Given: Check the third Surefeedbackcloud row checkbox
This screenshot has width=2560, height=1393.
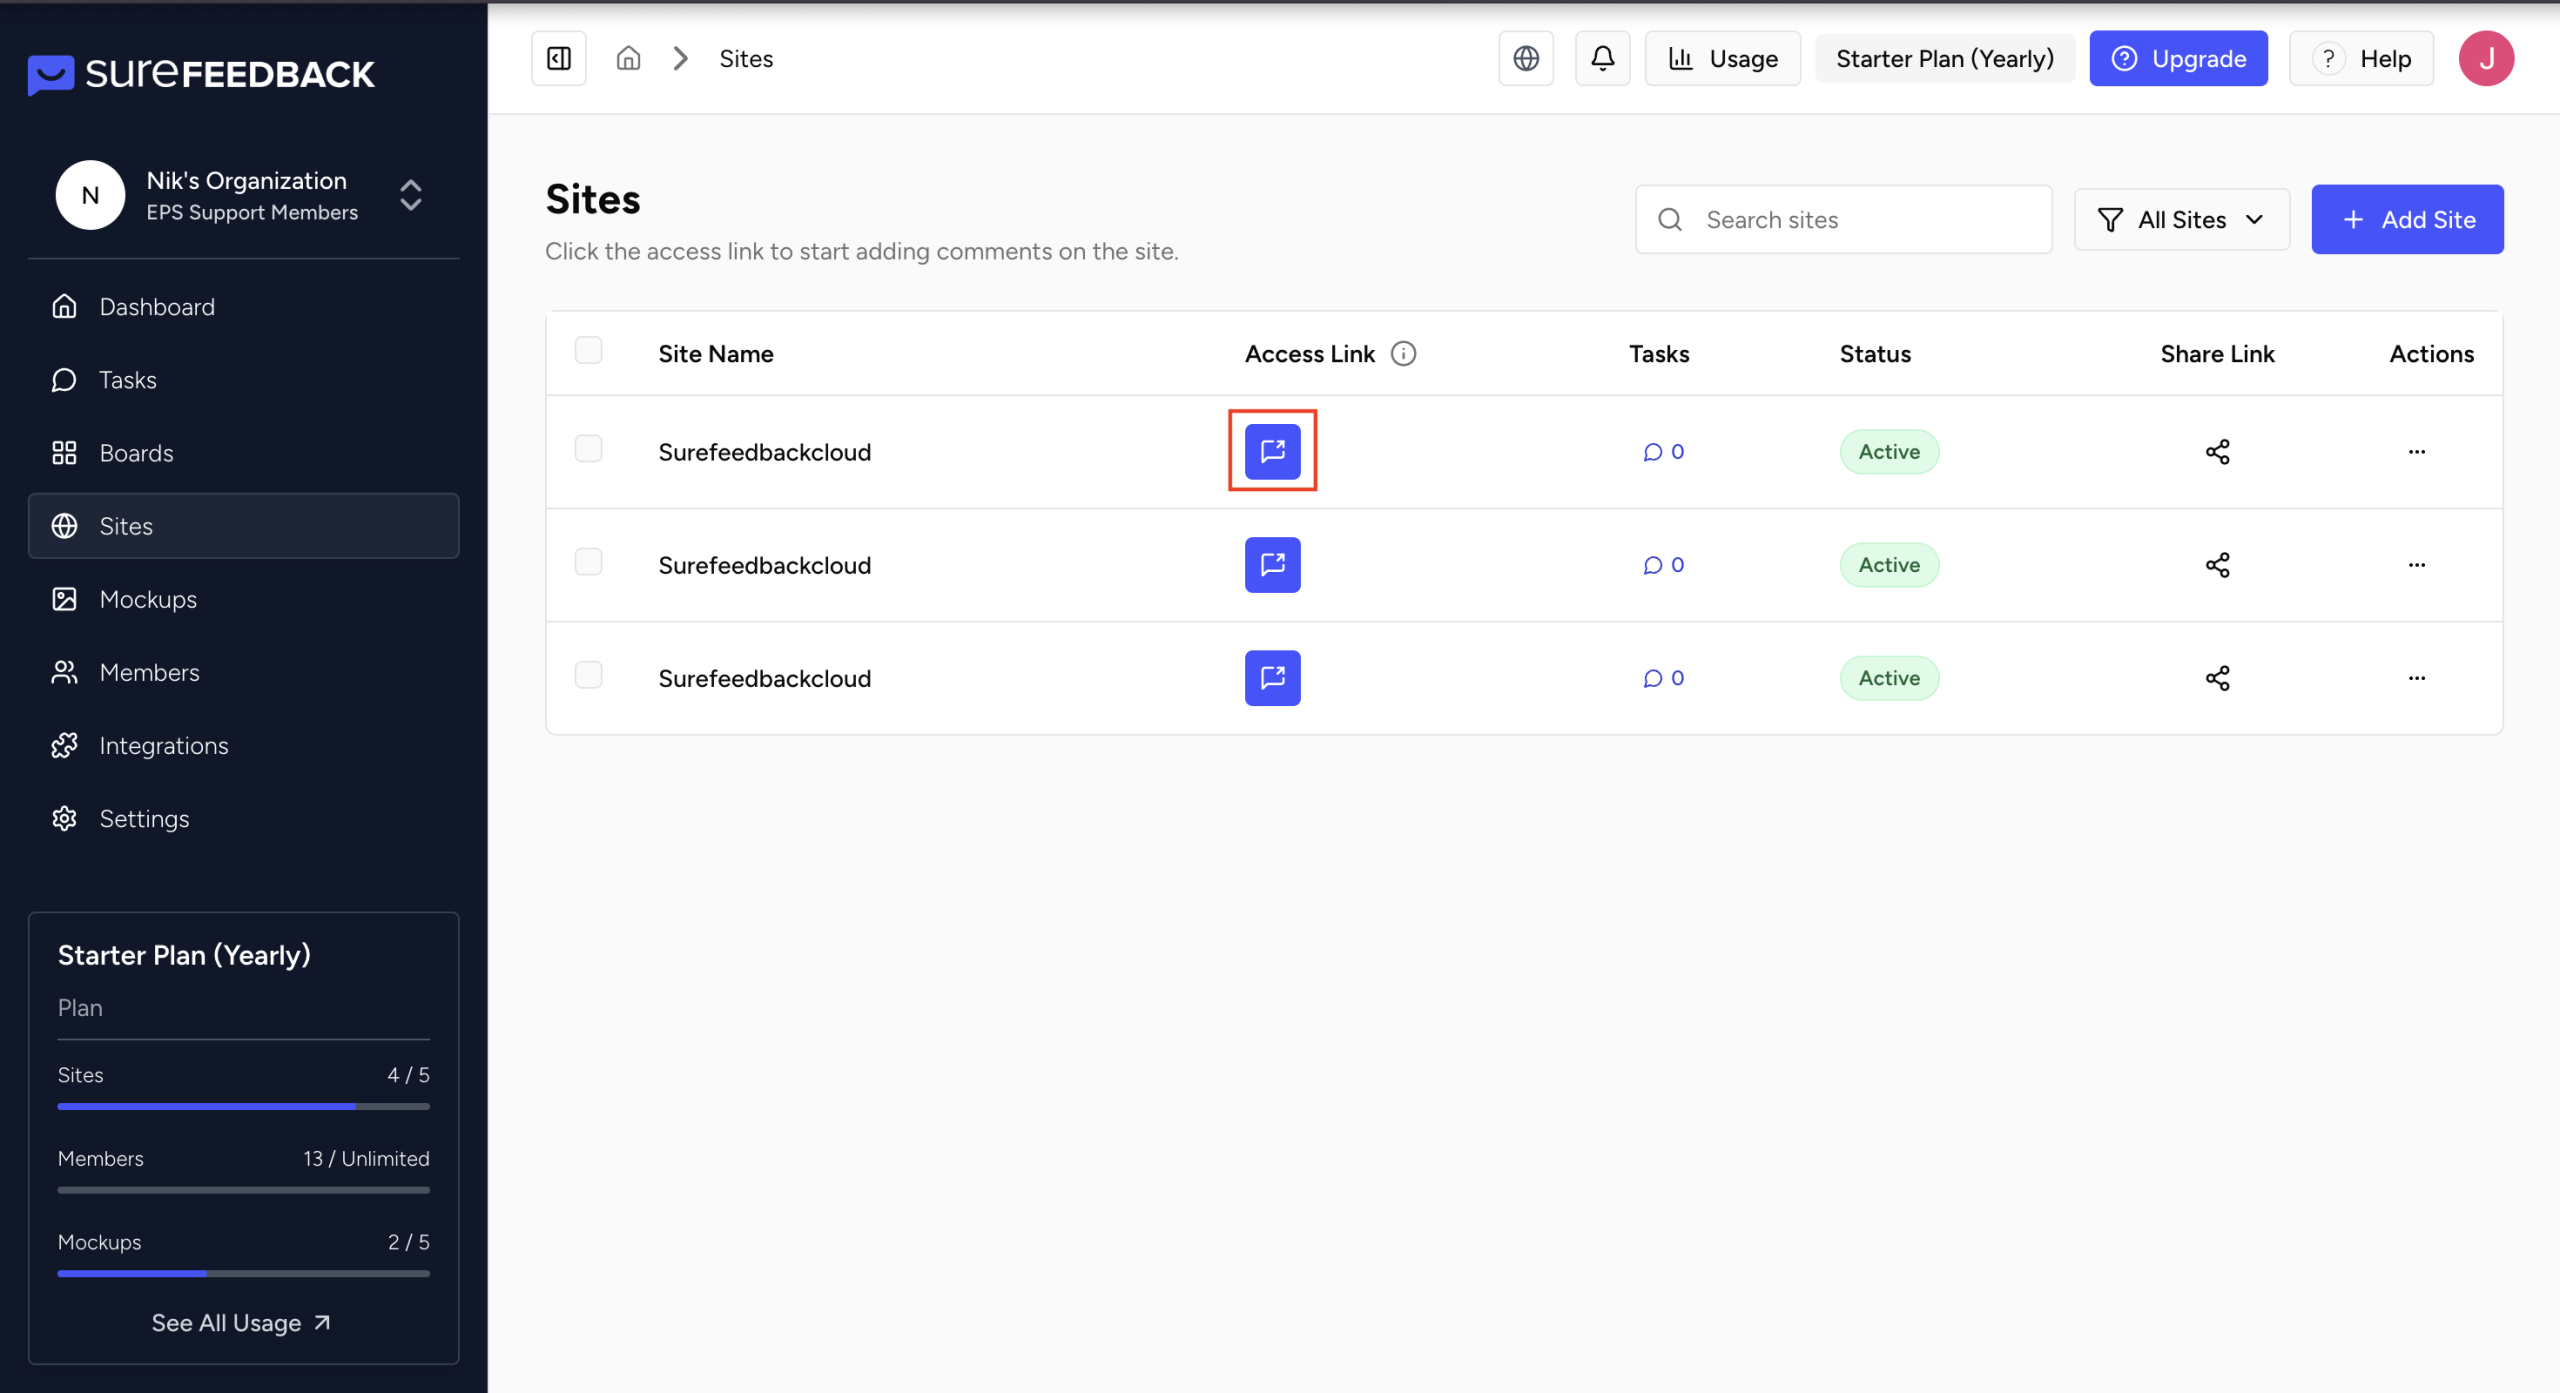Looking at the screenshot, I should click(588, 675).
